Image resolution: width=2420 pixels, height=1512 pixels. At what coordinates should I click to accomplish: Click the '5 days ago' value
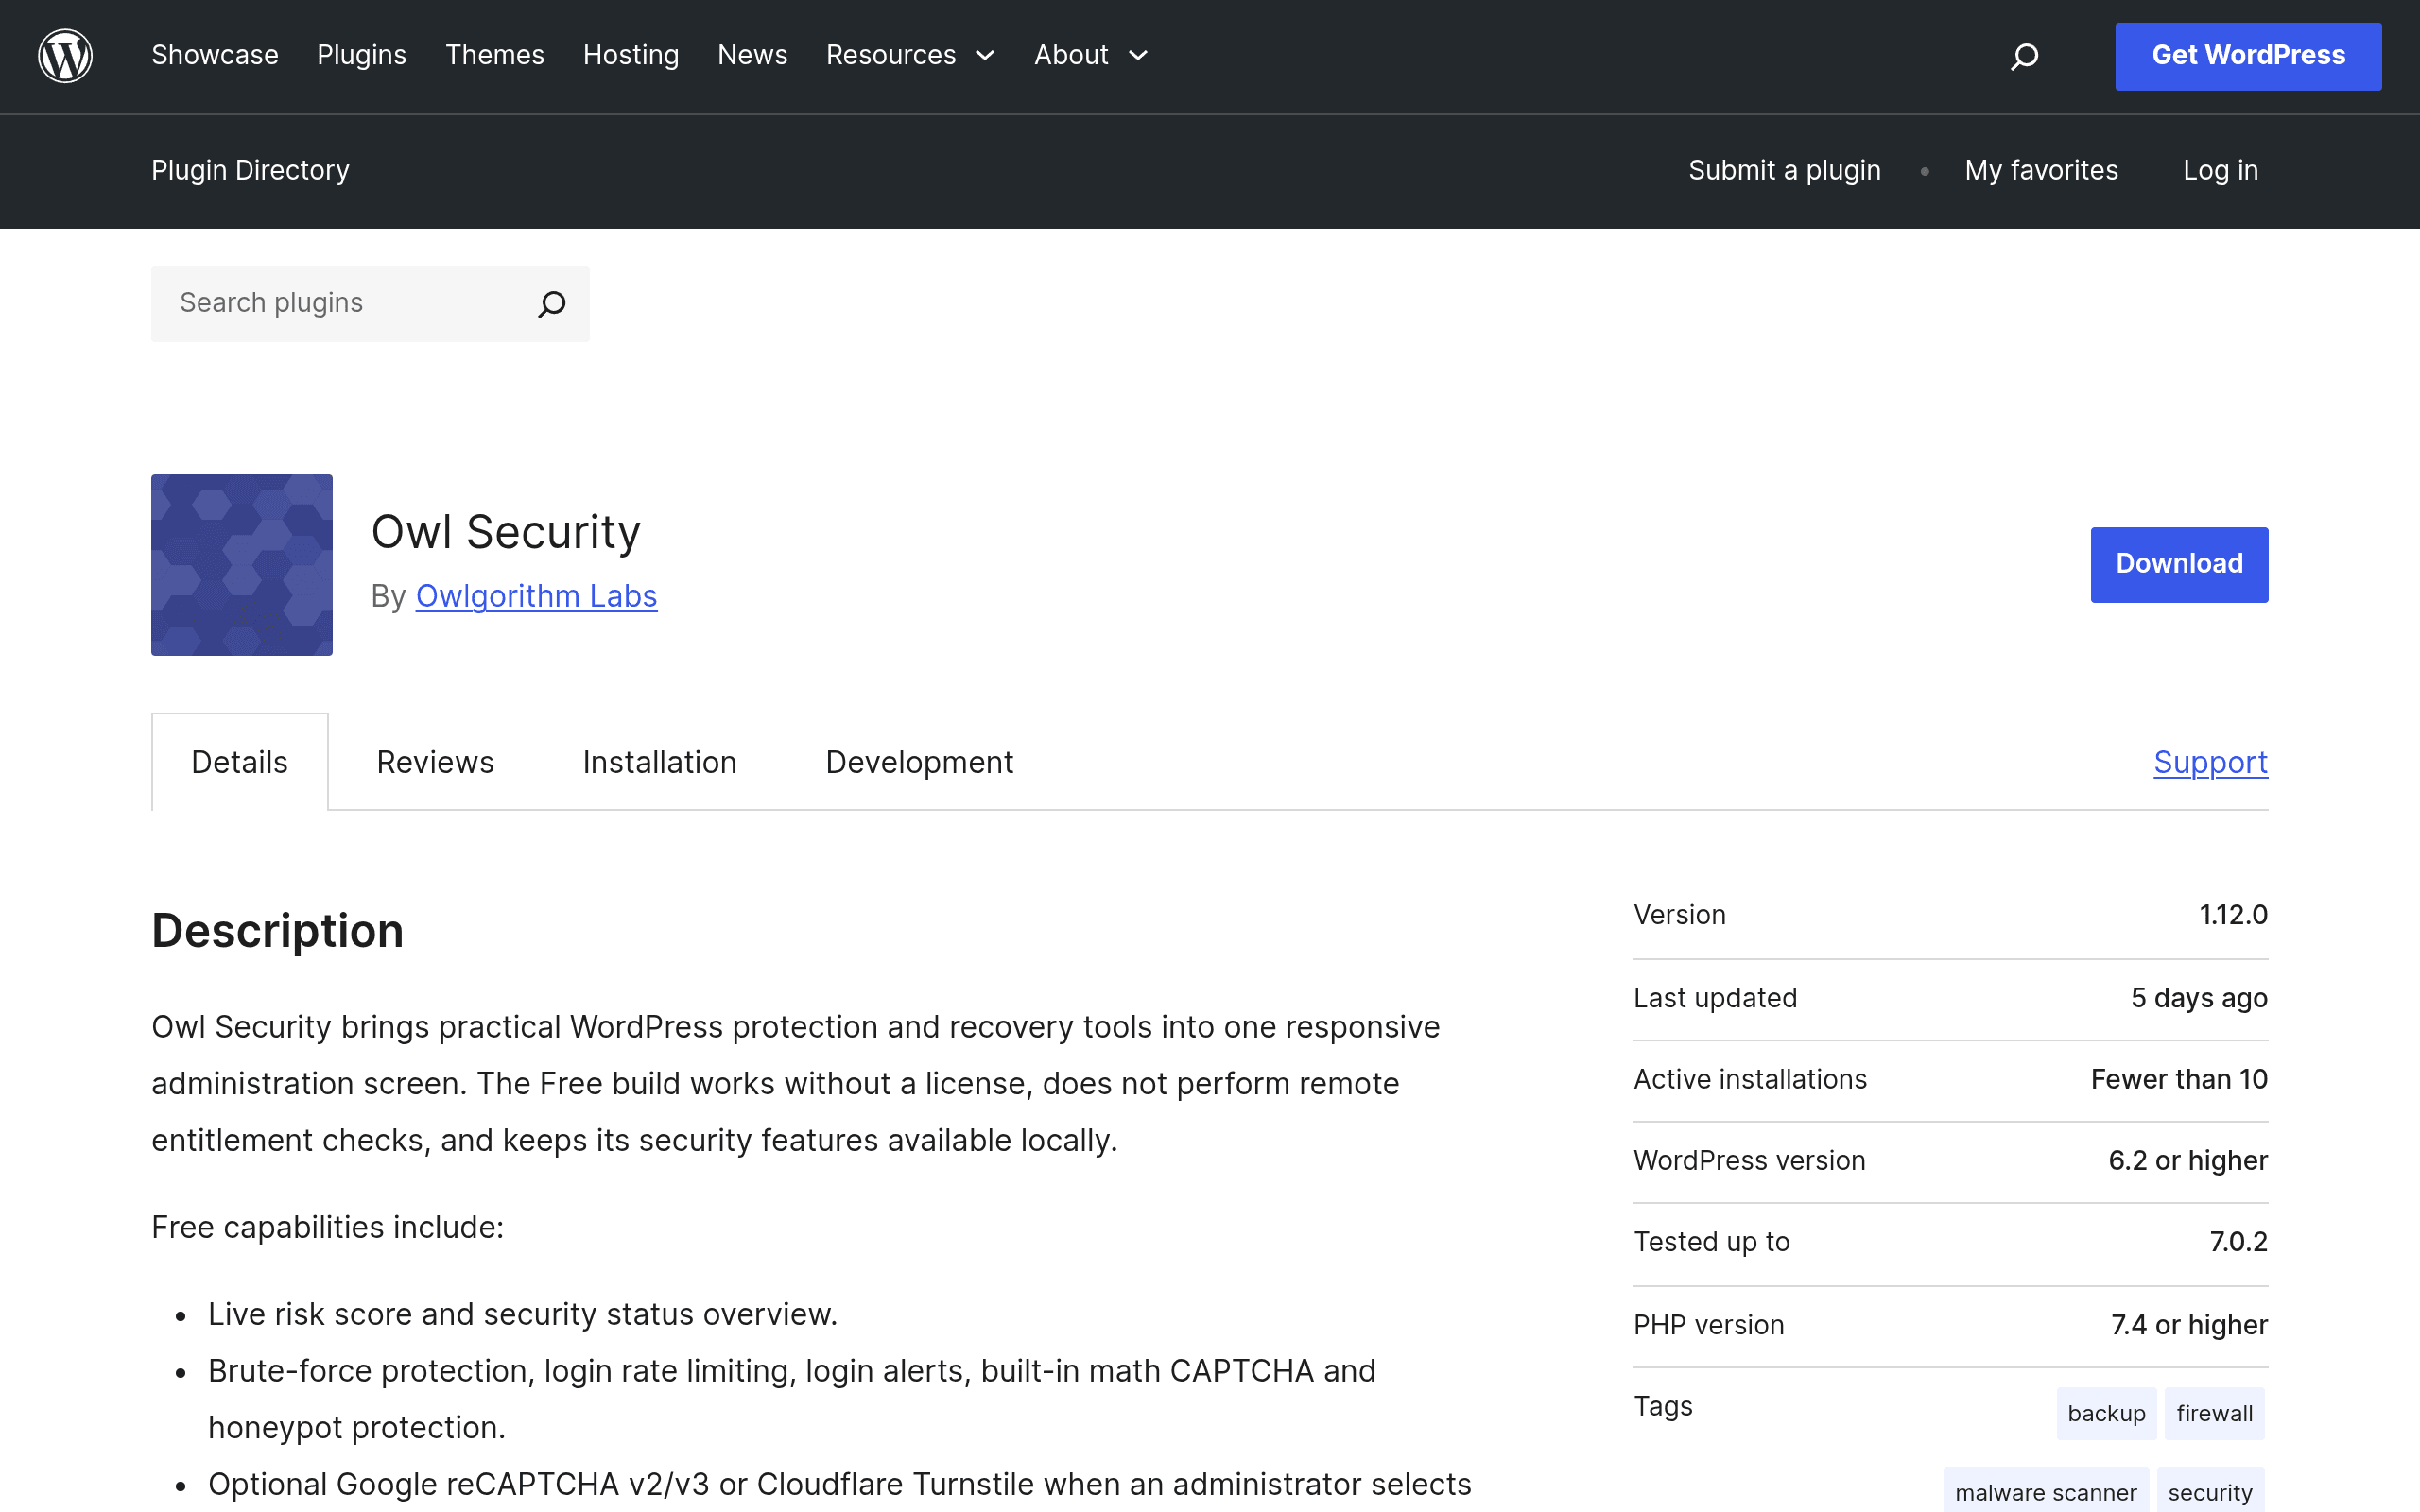point(2199,998)
